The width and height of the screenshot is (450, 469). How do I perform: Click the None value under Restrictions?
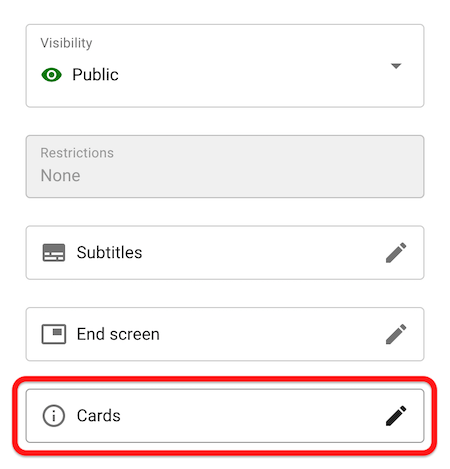click(60, 175)
